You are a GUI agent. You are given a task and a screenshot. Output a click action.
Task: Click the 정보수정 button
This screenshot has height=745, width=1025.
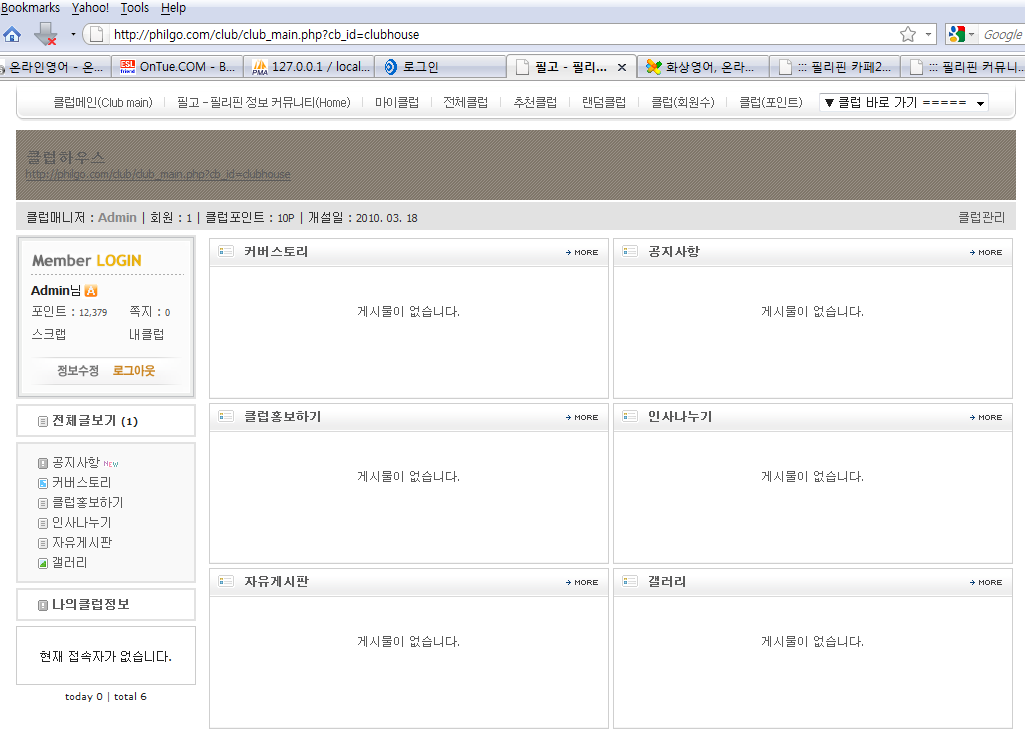tap(78, 371)
